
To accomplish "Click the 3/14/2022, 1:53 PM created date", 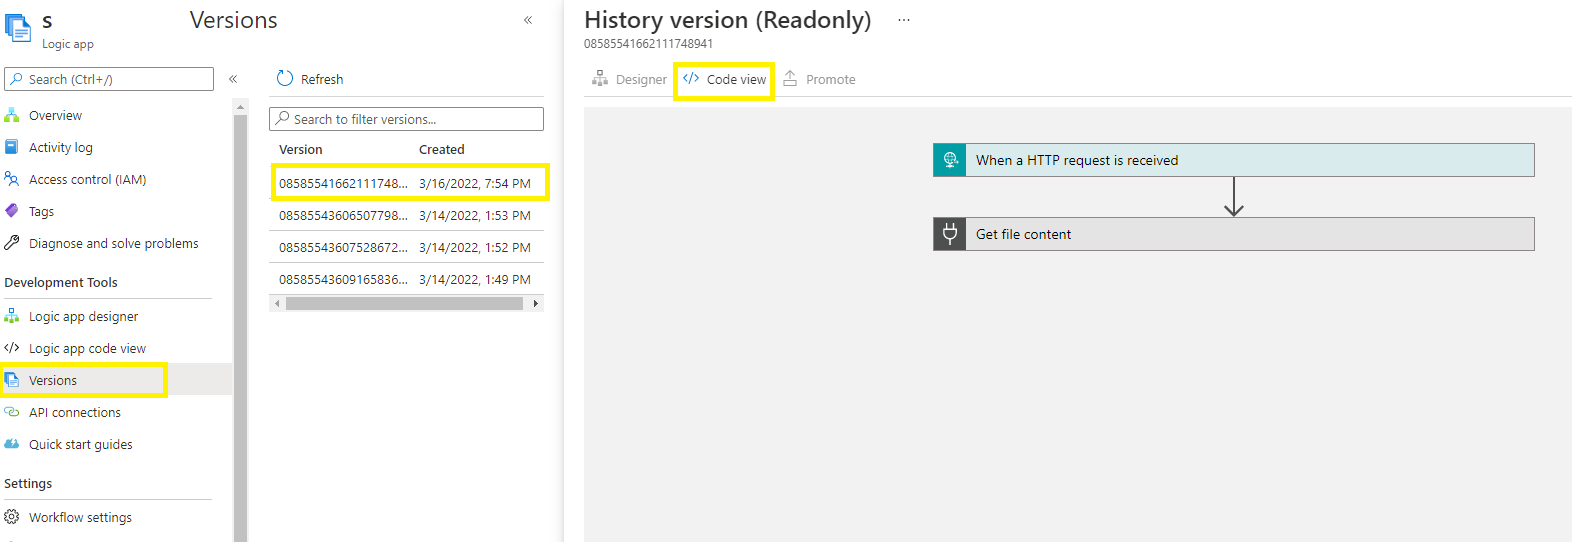I will tap(475, 215).
